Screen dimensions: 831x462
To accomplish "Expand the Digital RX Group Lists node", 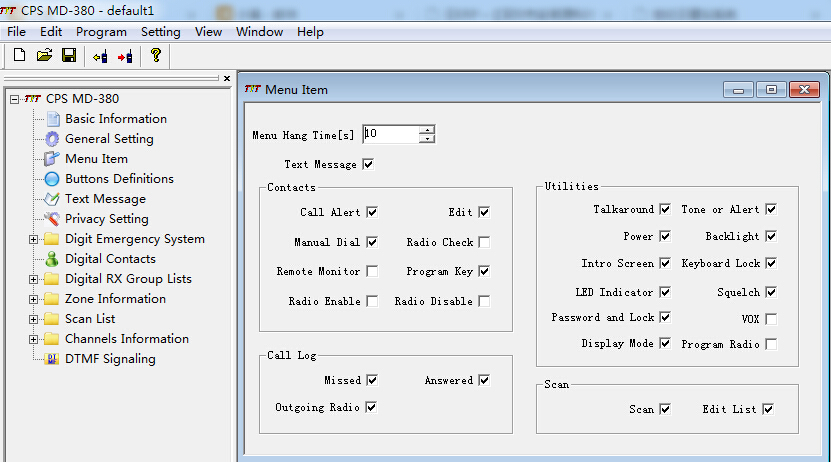I will pyautogui.click(x=33, y=279).
